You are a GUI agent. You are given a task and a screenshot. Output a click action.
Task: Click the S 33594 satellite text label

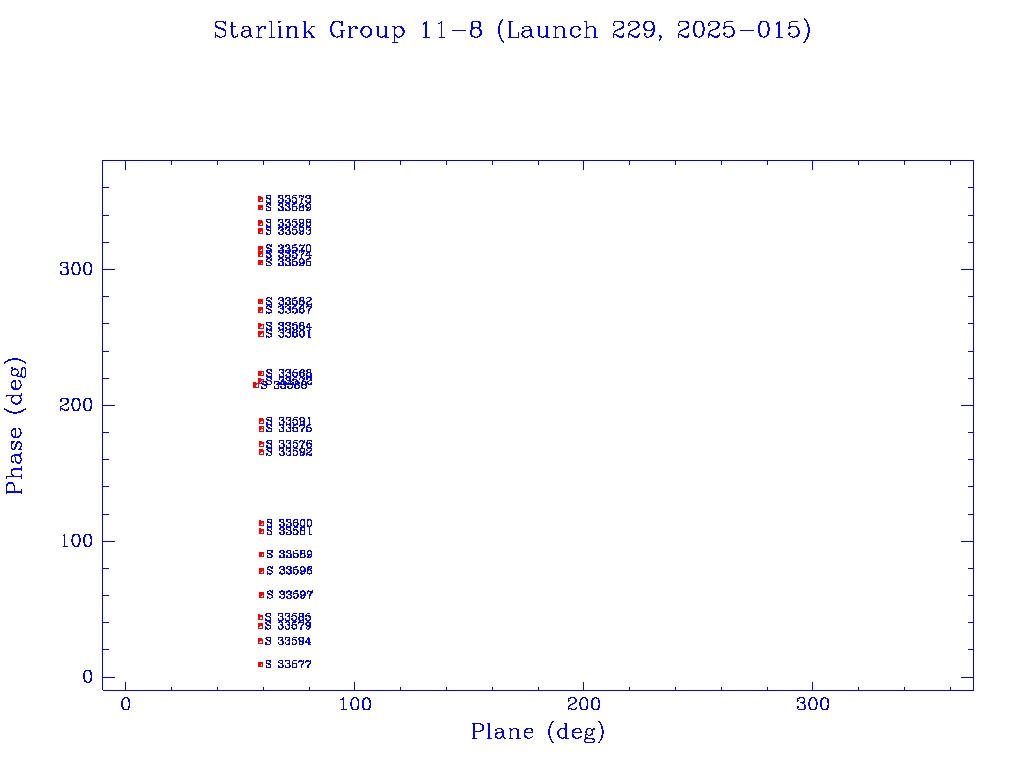pos(289,641)
